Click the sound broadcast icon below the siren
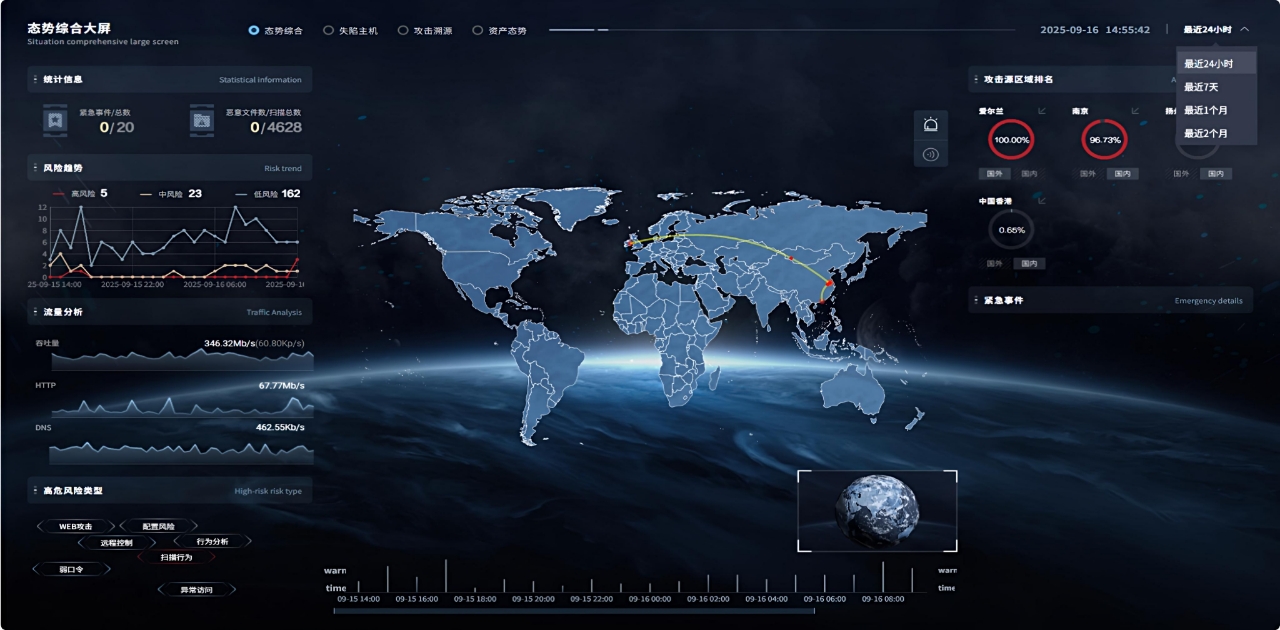 coord(931,154)
